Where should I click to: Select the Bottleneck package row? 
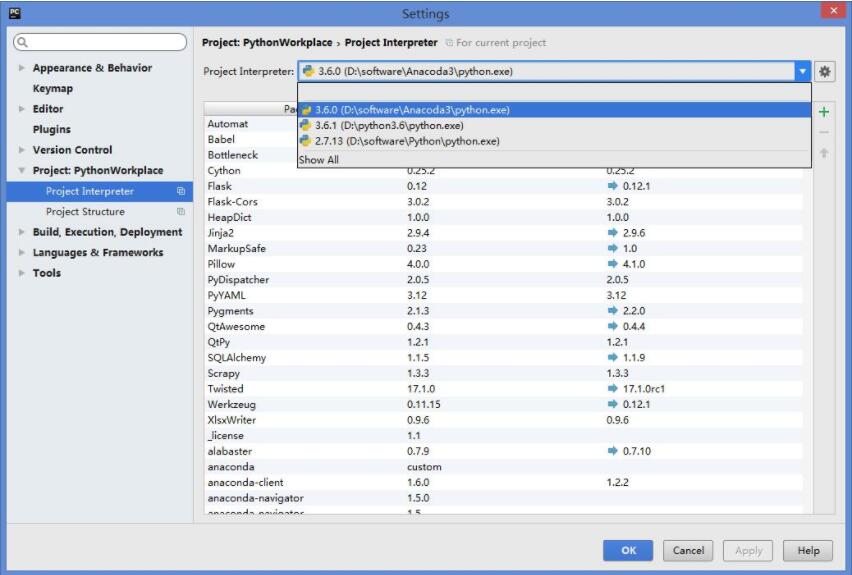[x=250, y=155]
